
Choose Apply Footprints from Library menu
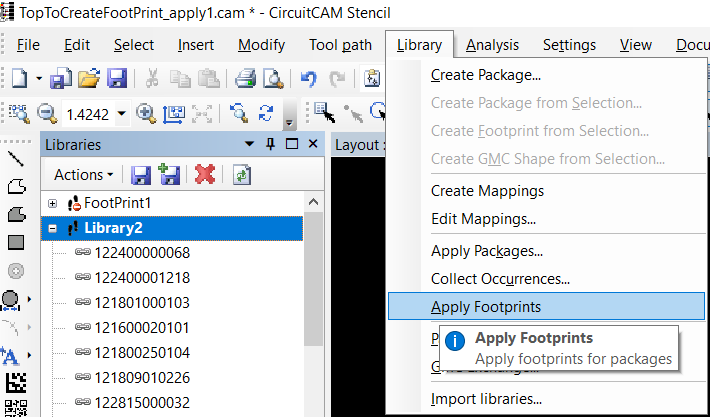(x=485, y=307)
